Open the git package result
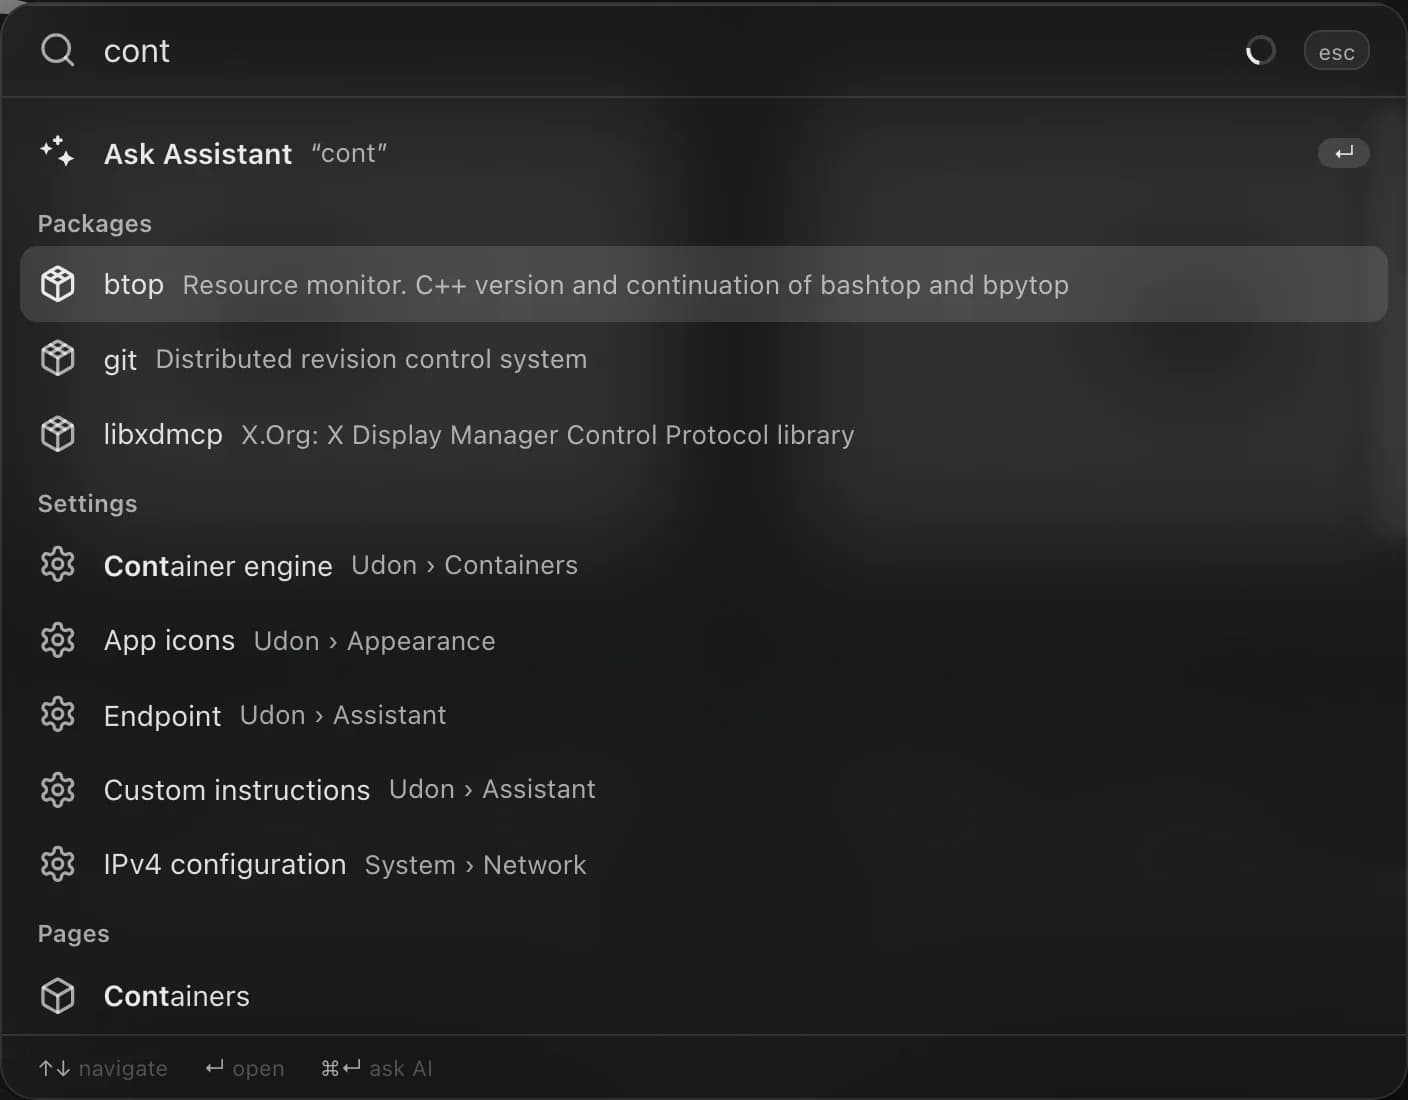The height and width of the screenshot is (1100, 1408). tap(704, 359)
